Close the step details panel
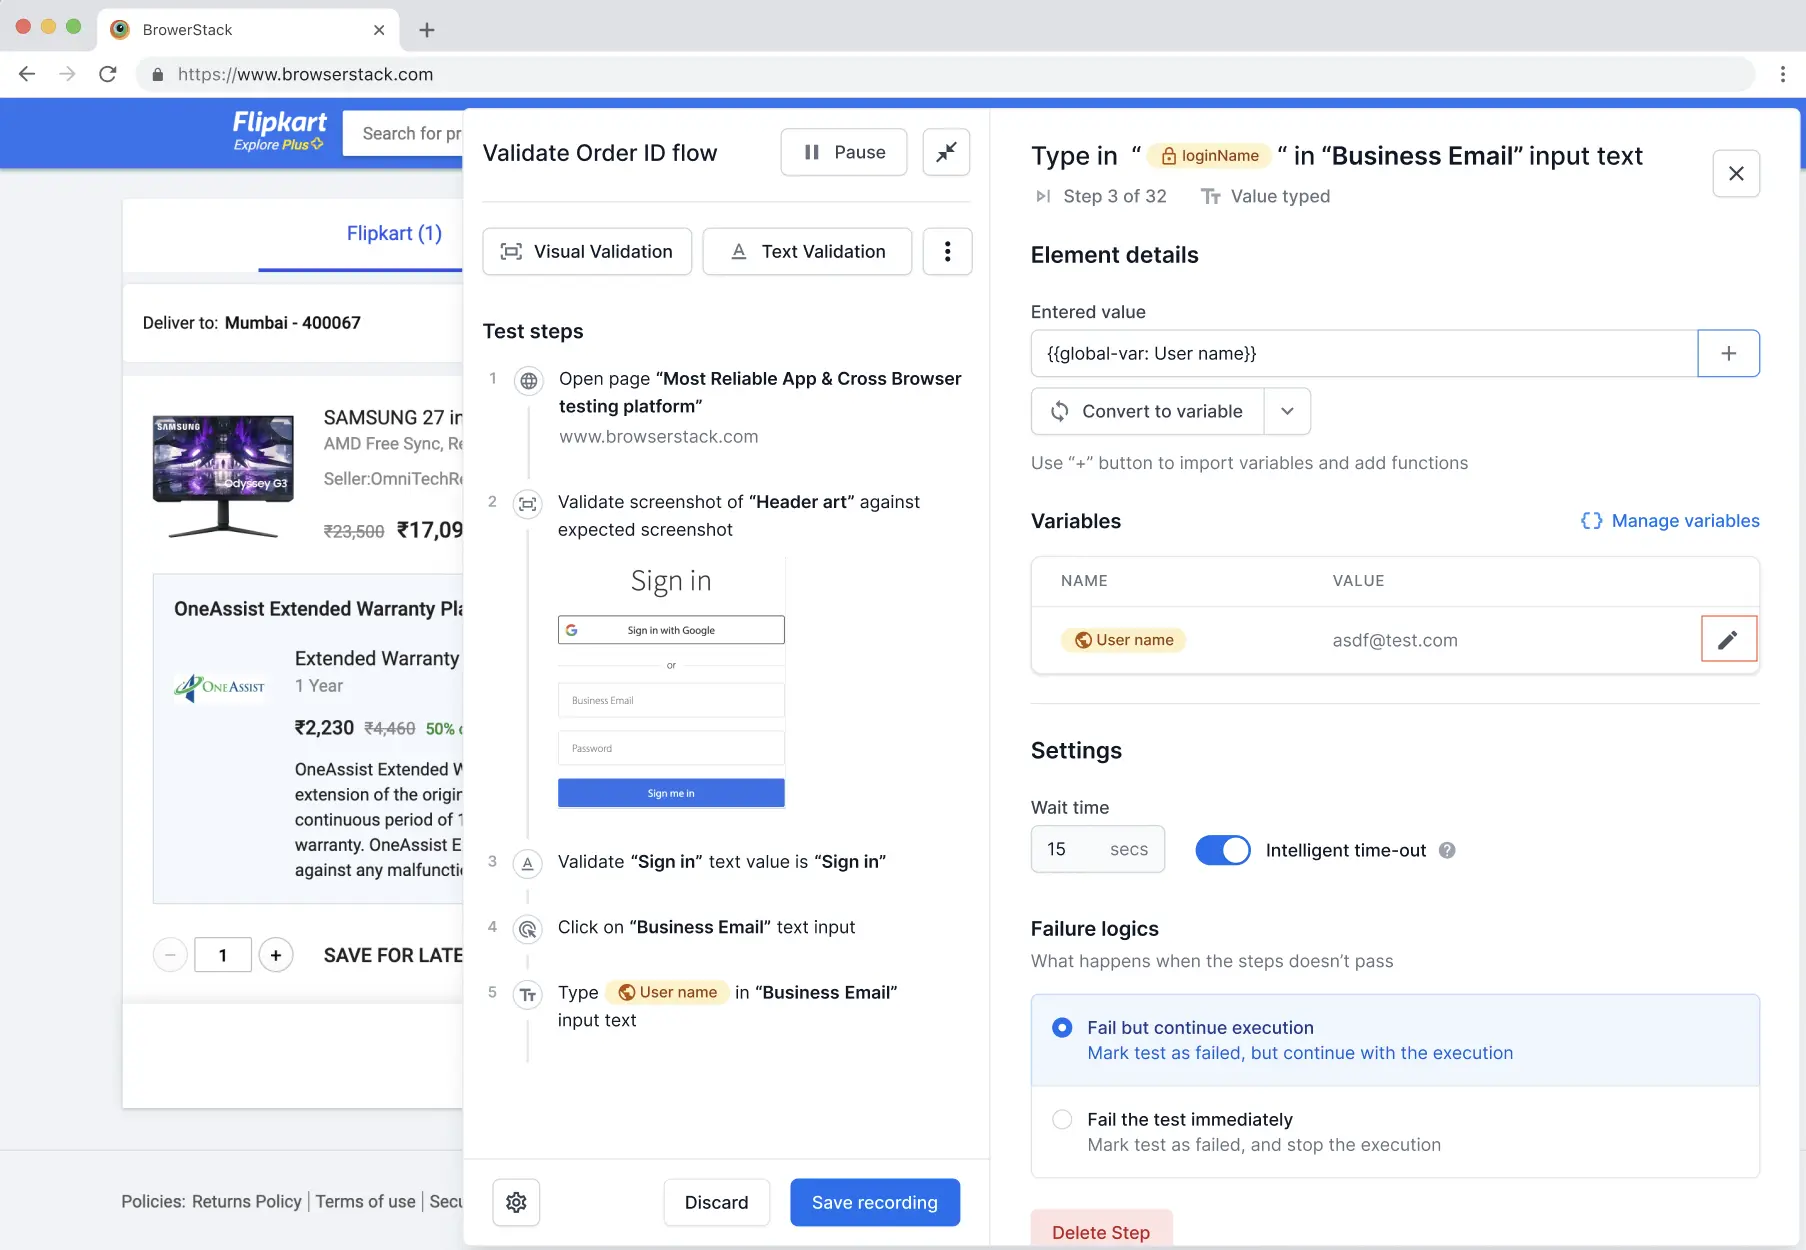This screenshot has height=1250, width=1806. pyautogui.click(x=1736, y=173)
